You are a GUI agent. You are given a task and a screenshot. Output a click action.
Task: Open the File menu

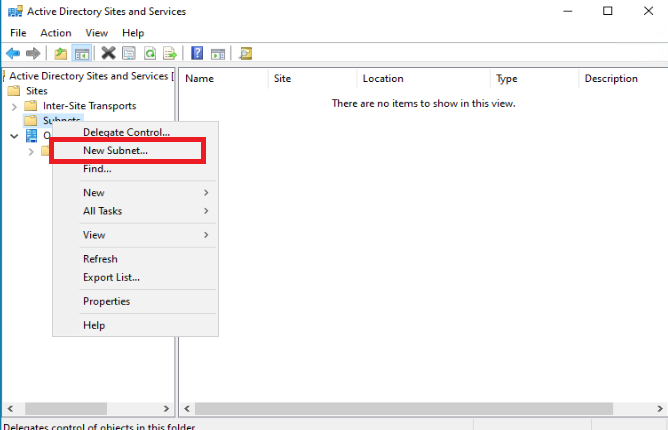[18, 33]
